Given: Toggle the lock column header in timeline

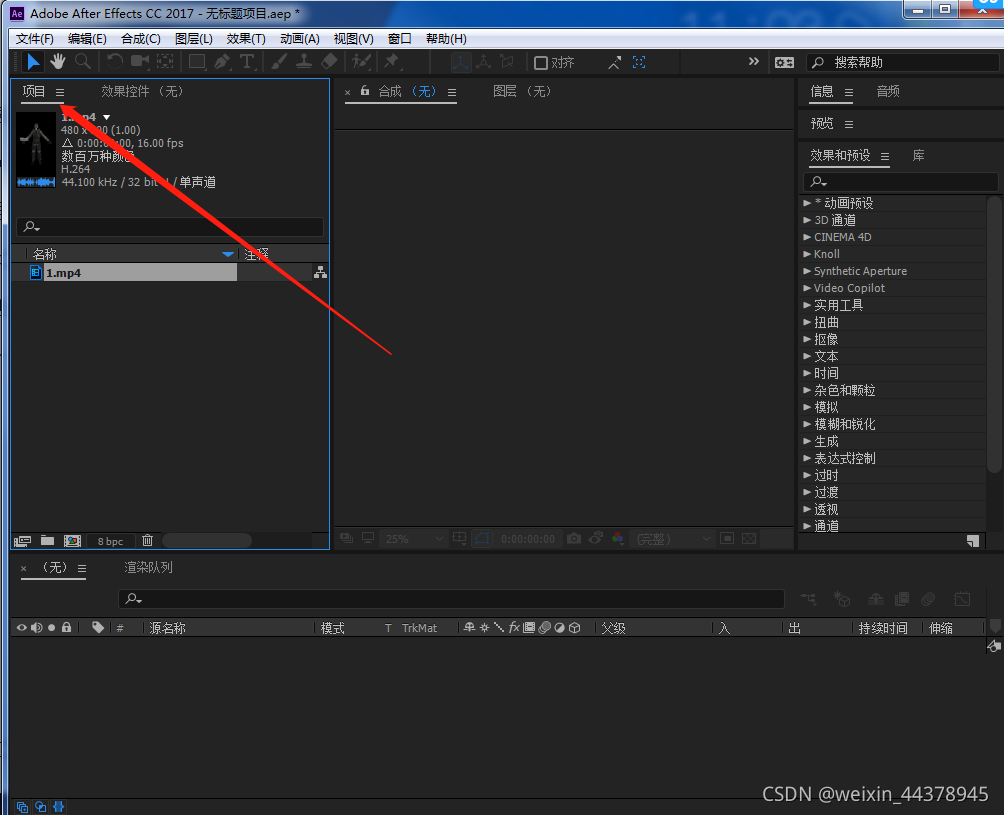Looking at the screenshot, I should click(x=67, y=628).
